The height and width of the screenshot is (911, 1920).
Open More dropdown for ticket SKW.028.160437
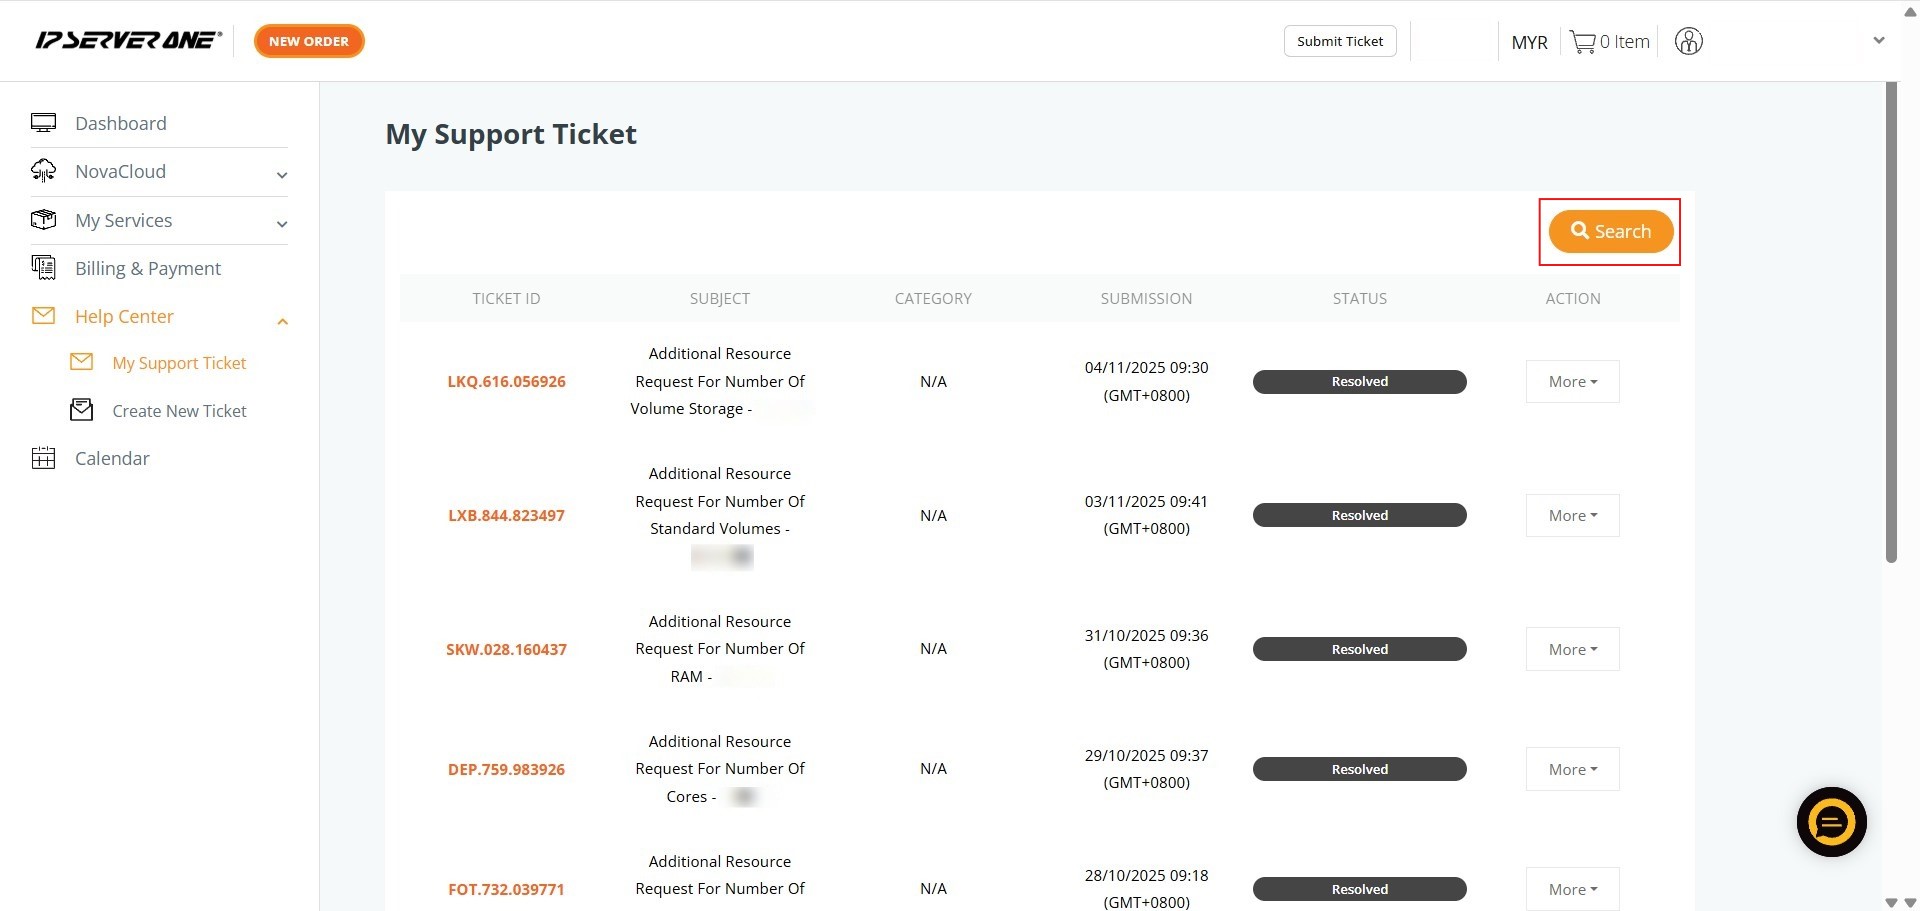1572,649
